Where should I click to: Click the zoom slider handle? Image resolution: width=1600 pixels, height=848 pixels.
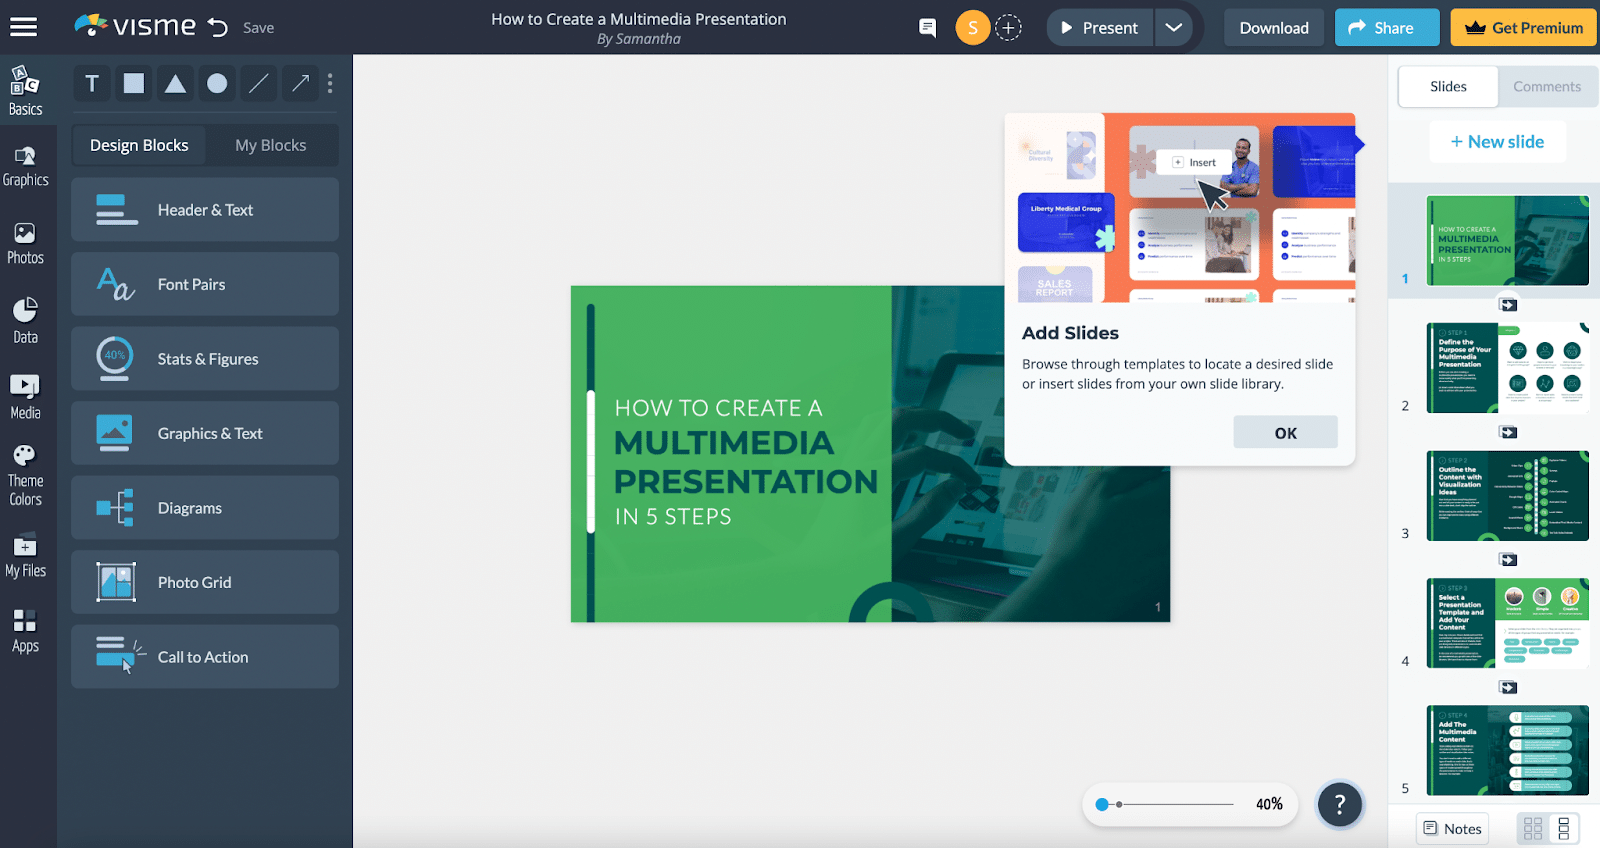[1102, 804]
